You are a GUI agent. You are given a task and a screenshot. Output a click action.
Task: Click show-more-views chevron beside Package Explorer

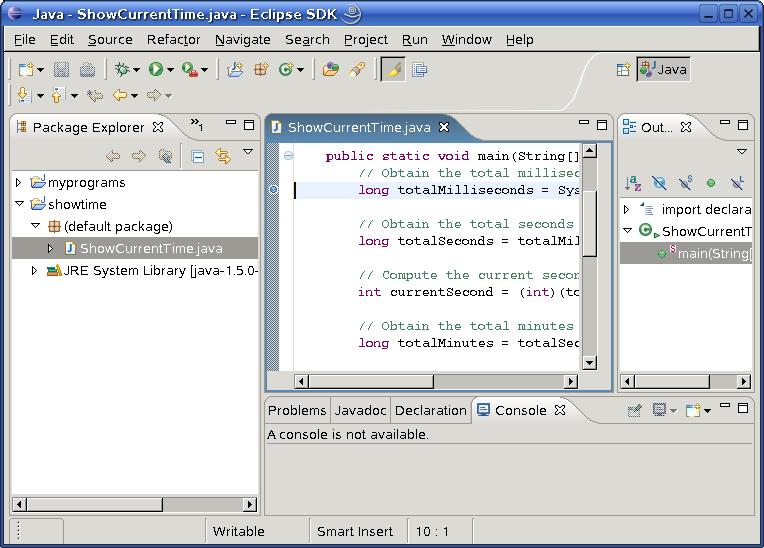(197, 125)
